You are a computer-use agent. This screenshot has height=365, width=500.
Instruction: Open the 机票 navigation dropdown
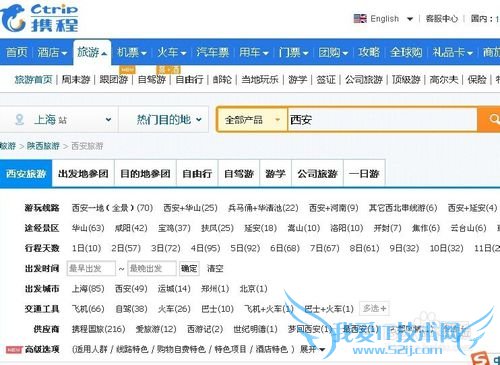click(x=144, y=53)
